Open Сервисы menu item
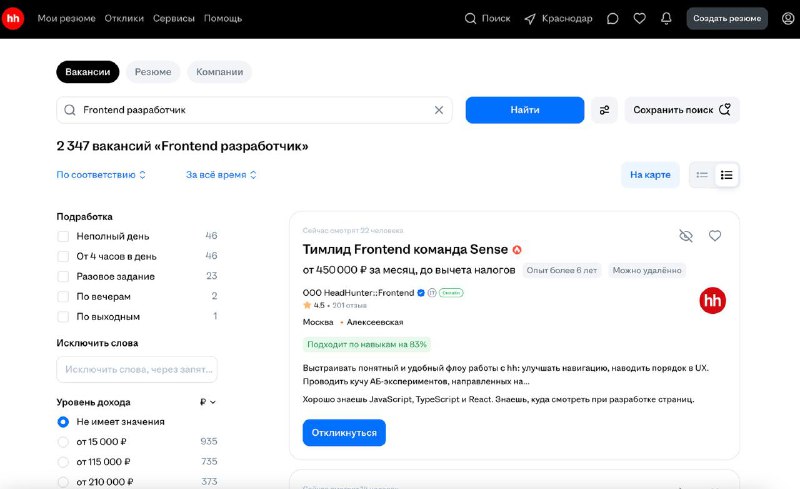Image resolution: width=800 pixels, height=489 pixels. click(x=173, y=18)
